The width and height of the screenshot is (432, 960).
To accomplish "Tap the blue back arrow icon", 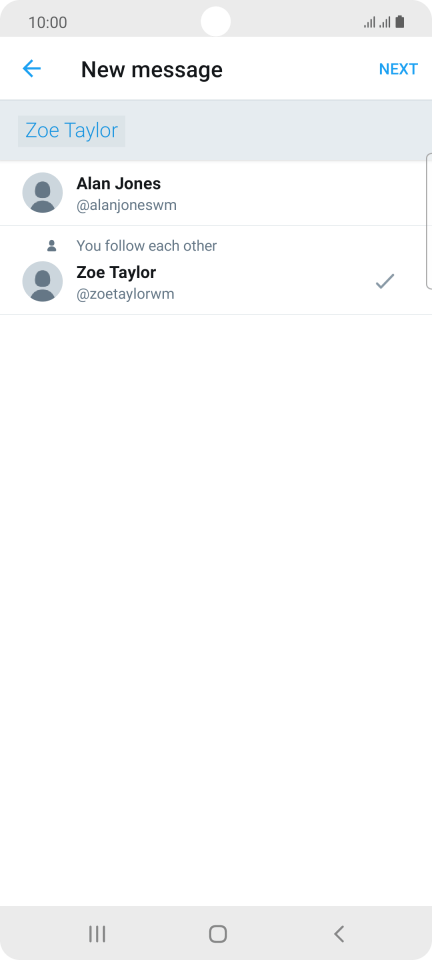I will click(31, 69).
